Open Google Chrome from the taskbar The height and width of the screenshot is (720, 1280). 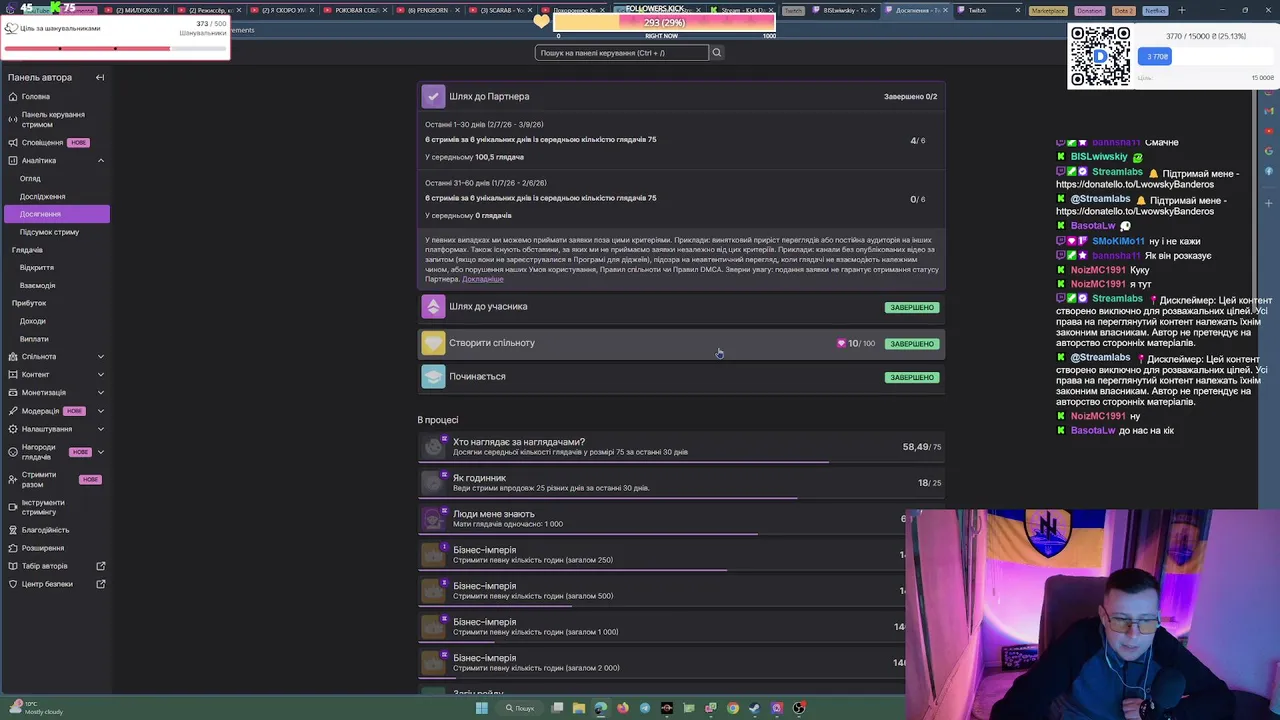click(733, 708)
